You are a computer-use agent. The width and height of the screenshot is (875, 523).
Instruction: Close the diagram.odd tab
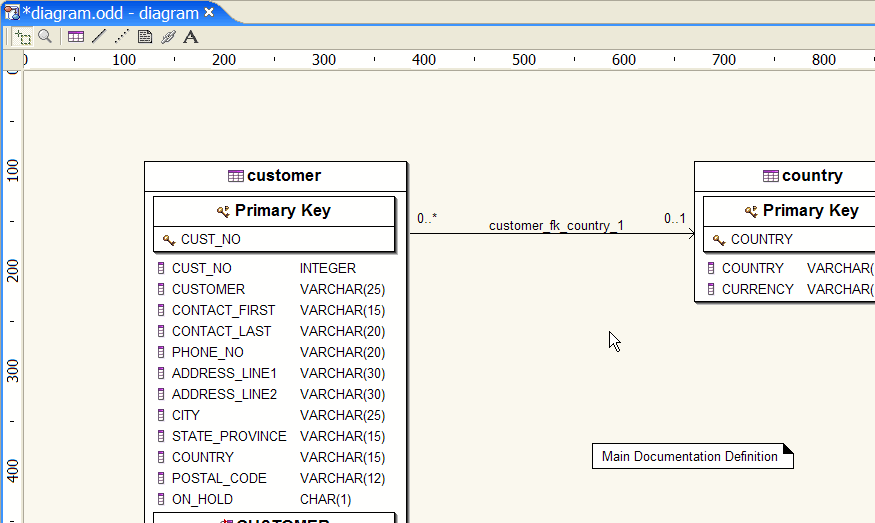click(209, 13)
